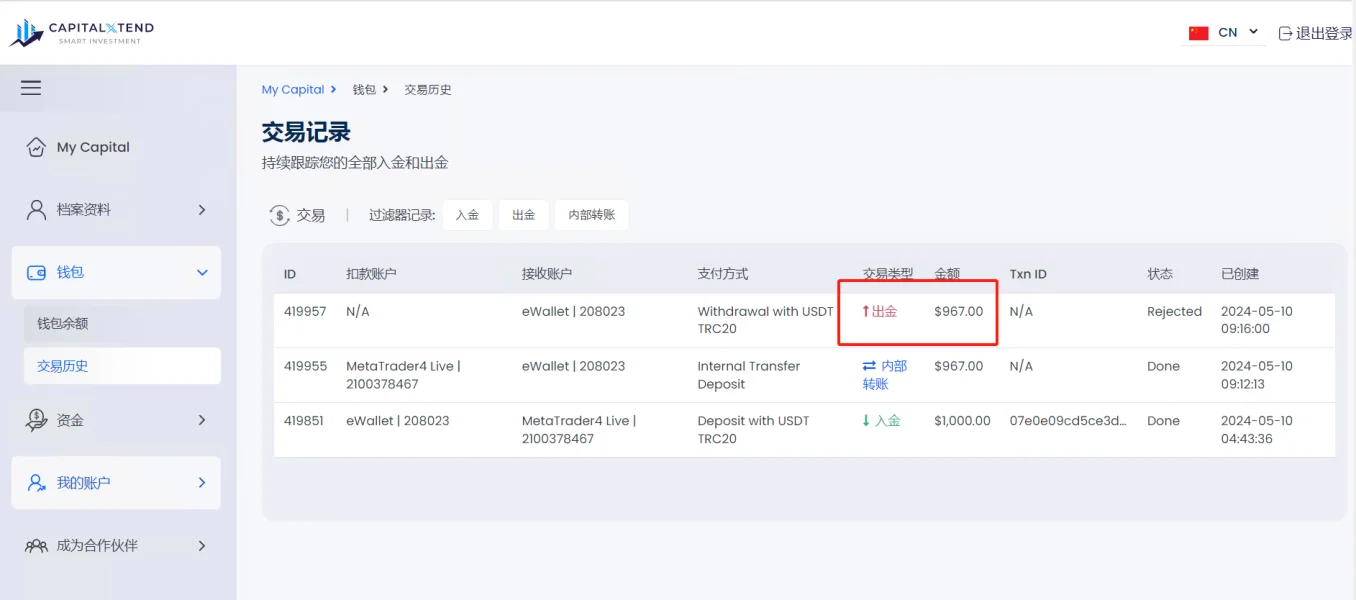This screenshot has width=1356, height=600.
Task: Click the funds money-bag icon
Action: (x=36, y=420)
